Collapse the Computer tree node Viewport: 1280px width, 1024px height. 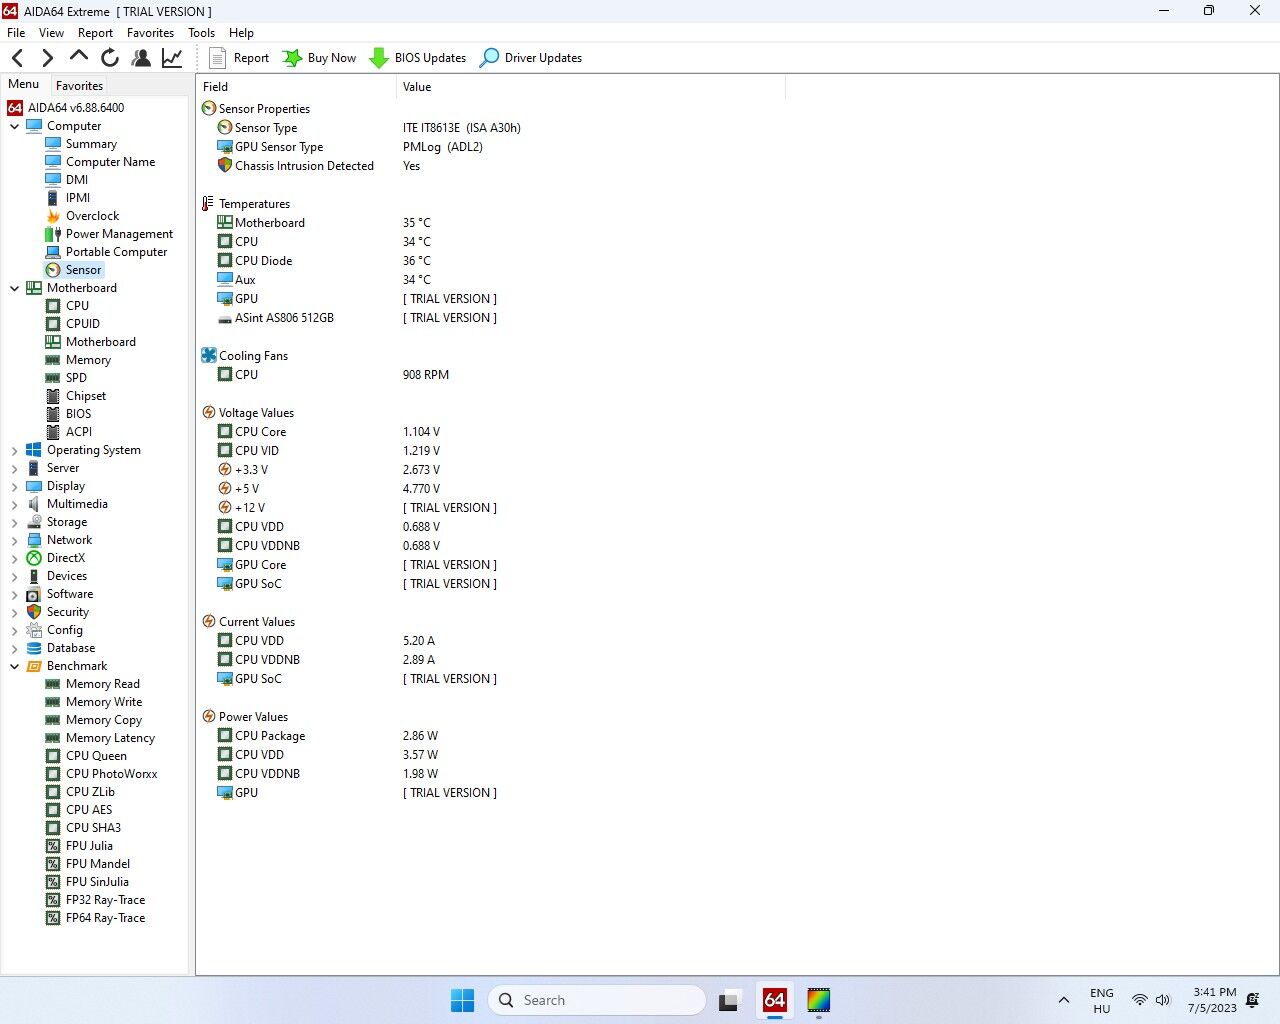[x=14, y=126]
